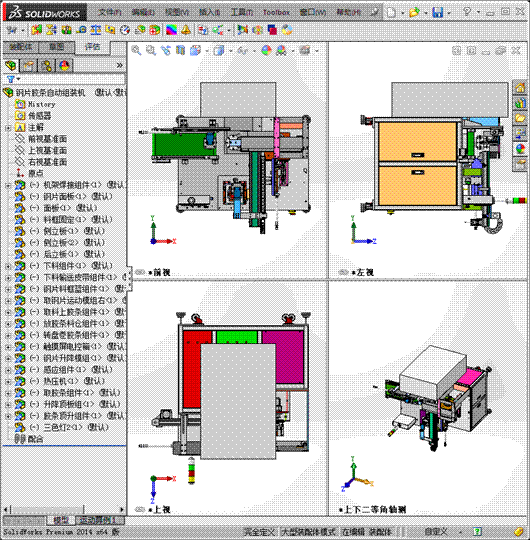The height and width of the screenshot is (540, 530).
Task: Select the 钢片面板<1> component
Action: 71,196
